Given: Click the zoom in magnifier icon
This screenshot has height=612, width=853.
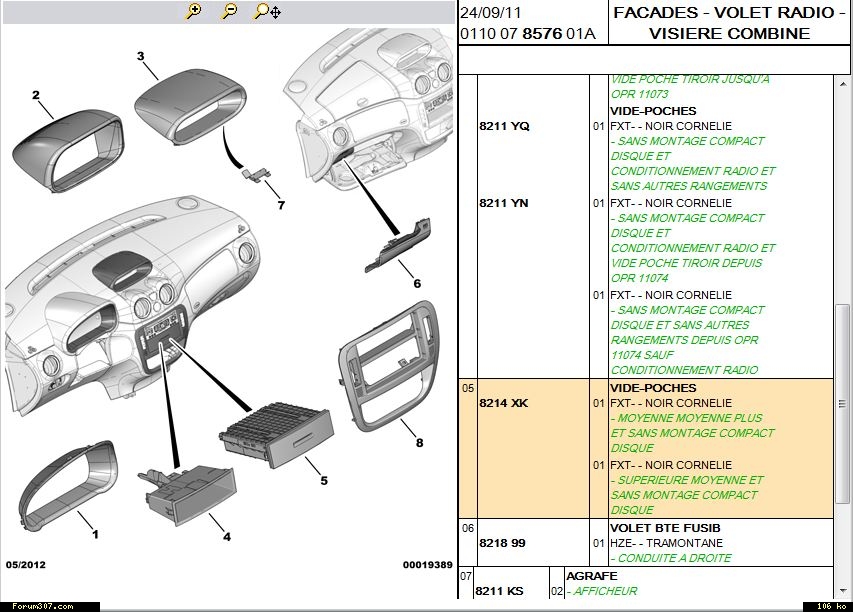Looking at the screenshot, I should [194, 11].
